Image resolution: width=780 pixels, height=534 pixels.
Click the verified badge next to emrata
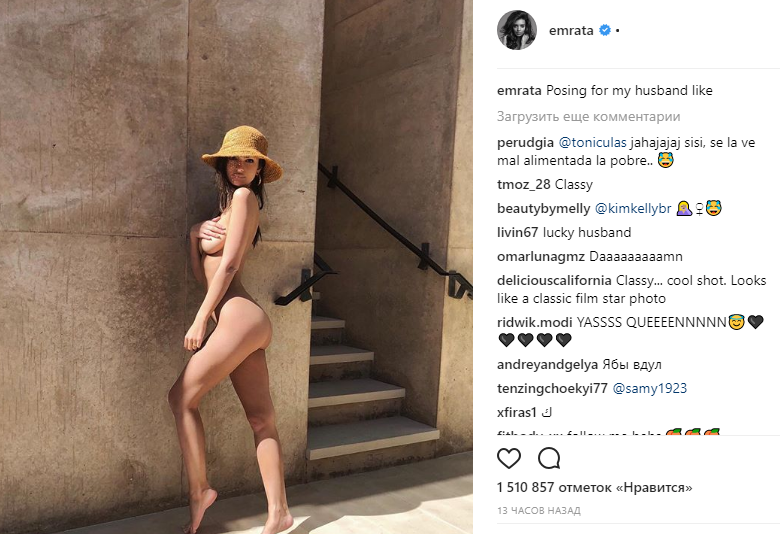coord(605,30)
